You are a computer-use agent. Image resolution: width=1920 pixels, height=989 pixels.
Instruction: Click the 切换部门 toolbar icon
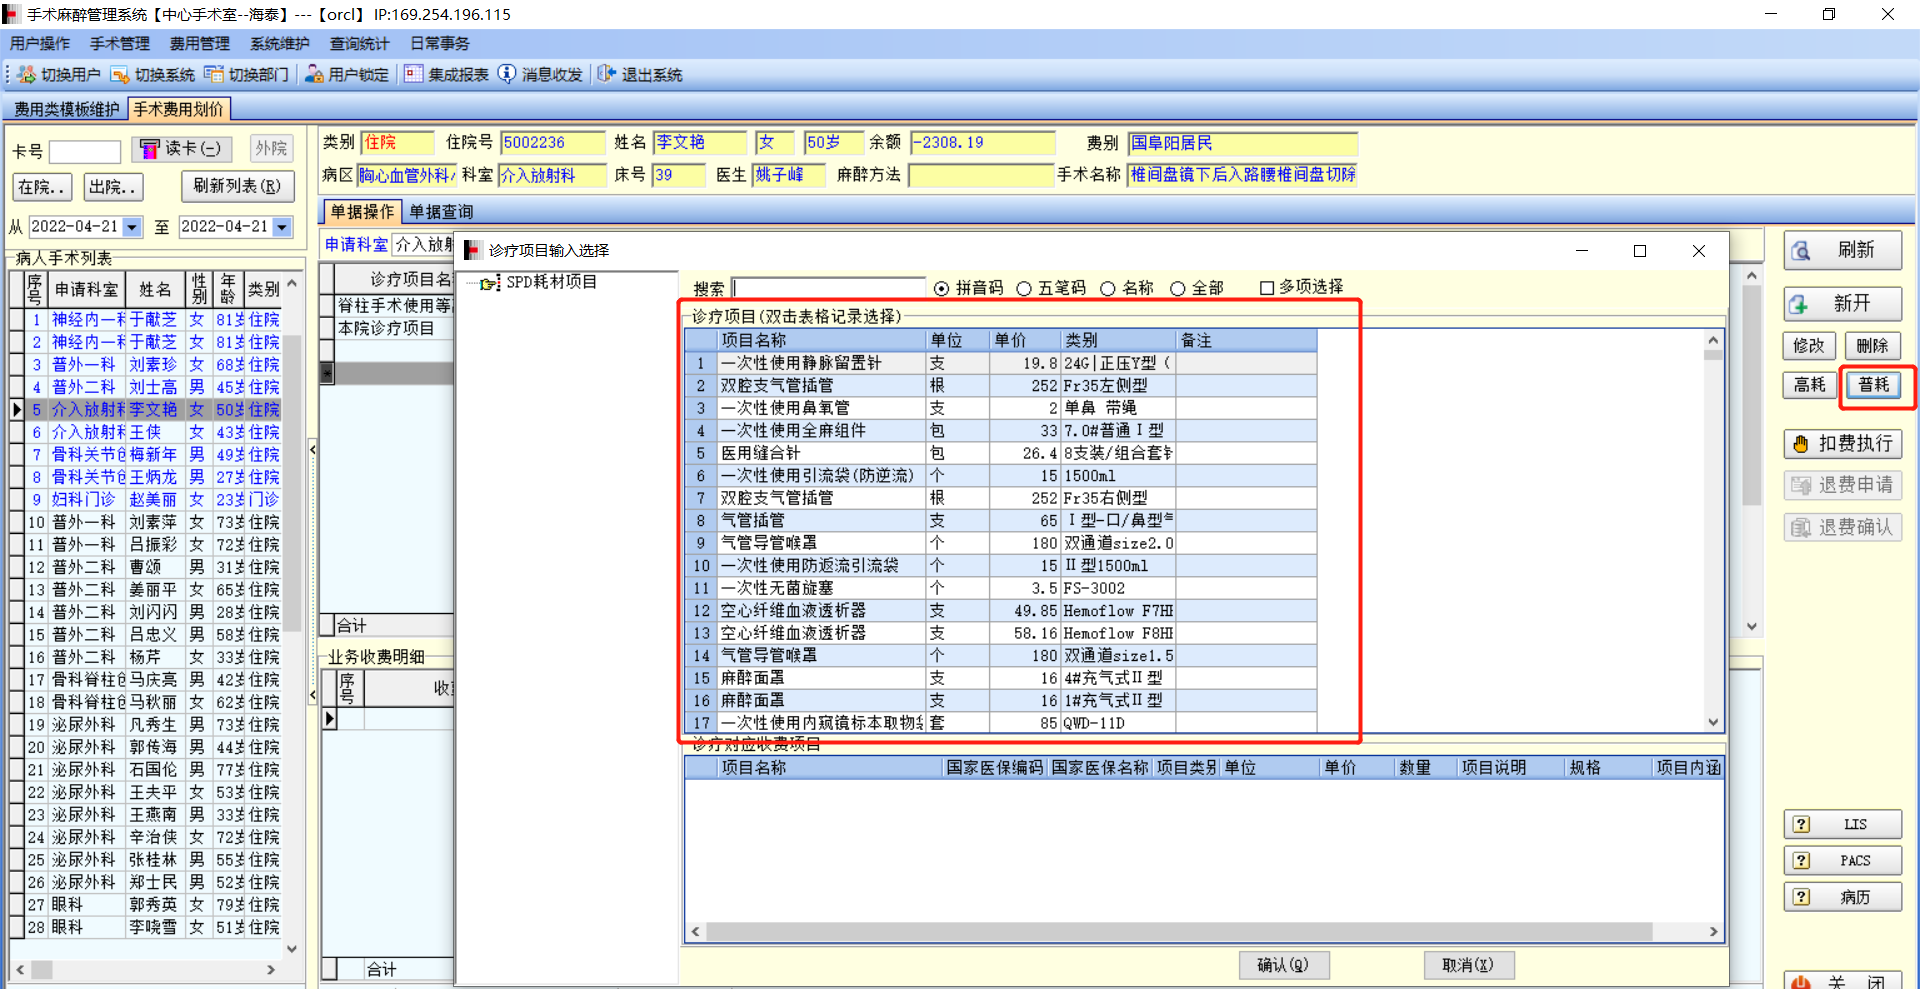(x=214, y=75)
